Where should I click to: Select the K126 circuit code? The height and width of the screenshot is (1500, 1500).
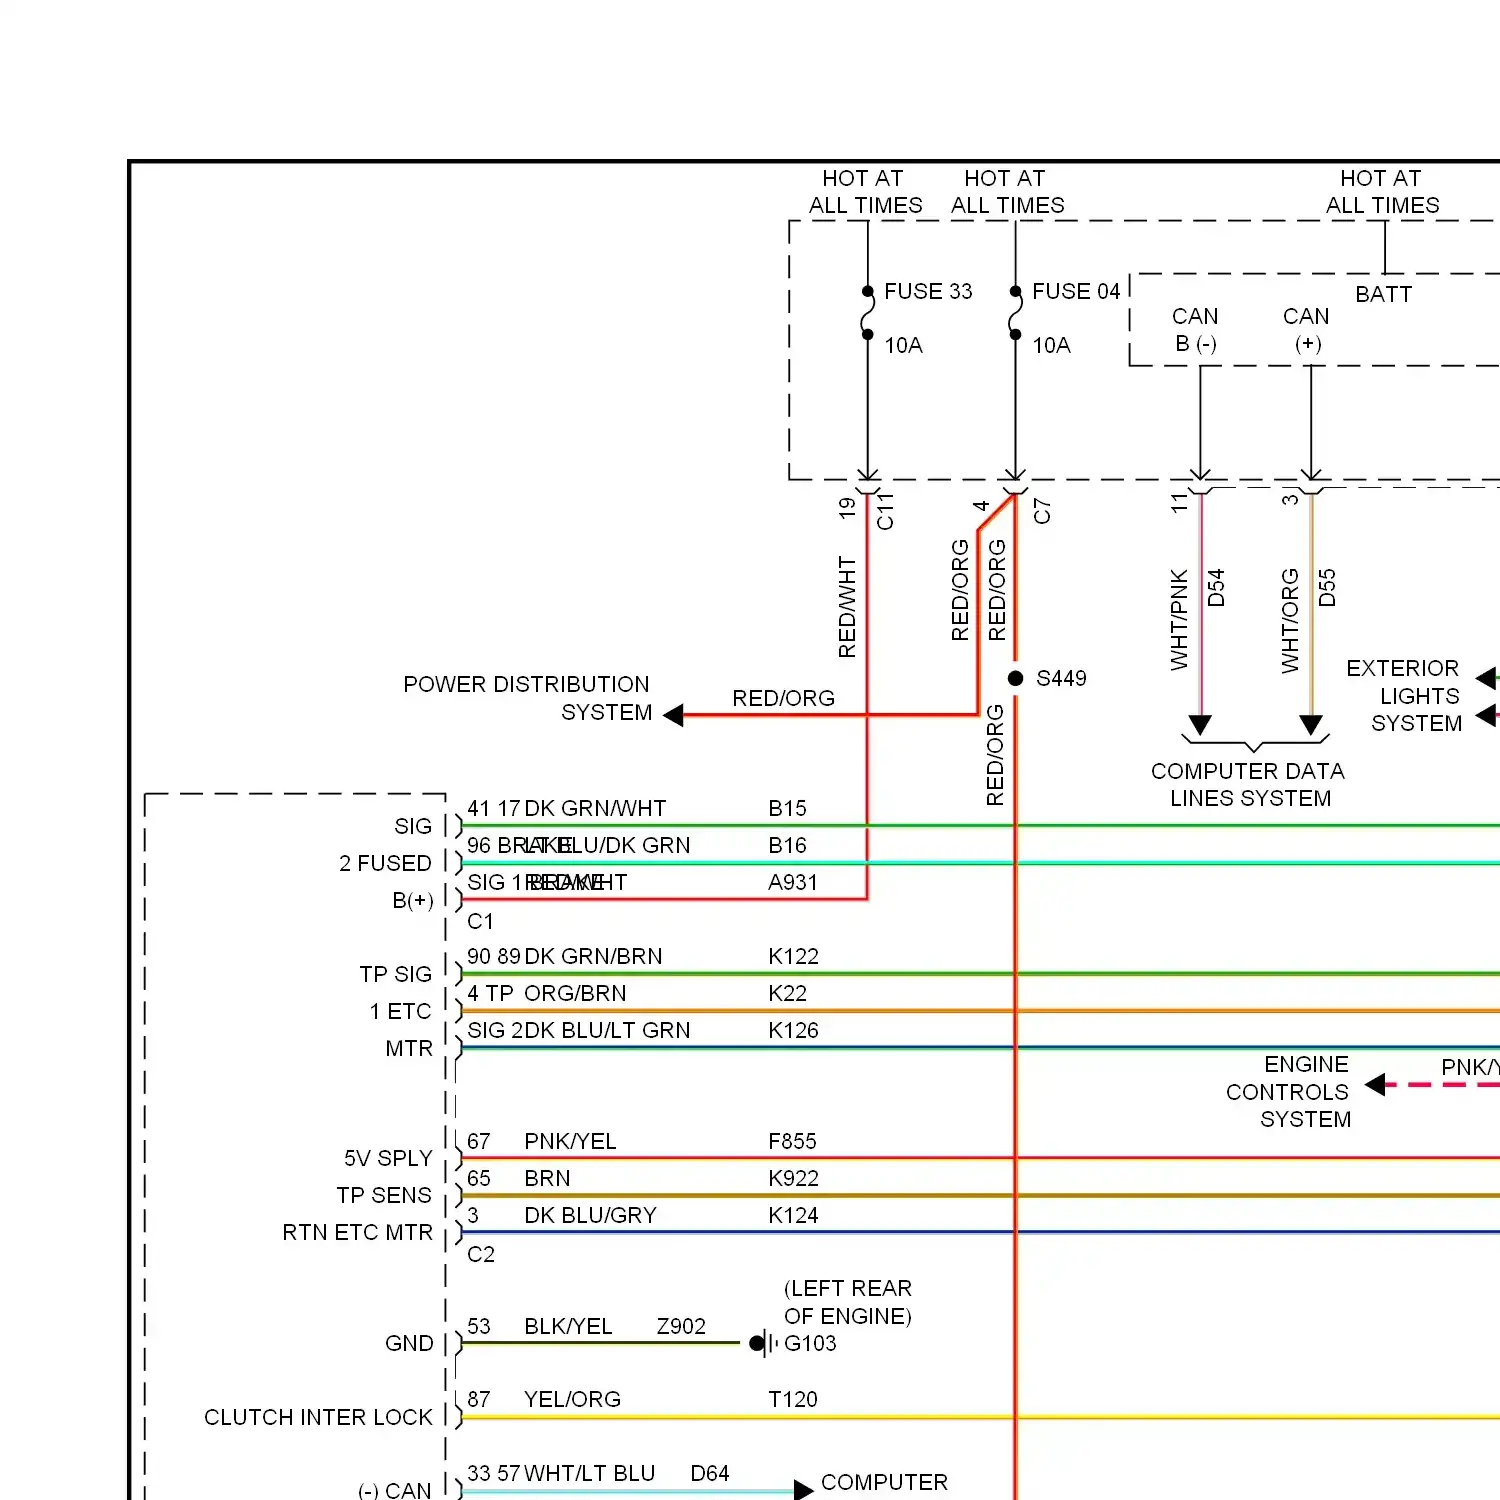pyautogui.click(x=793, y=1030)
